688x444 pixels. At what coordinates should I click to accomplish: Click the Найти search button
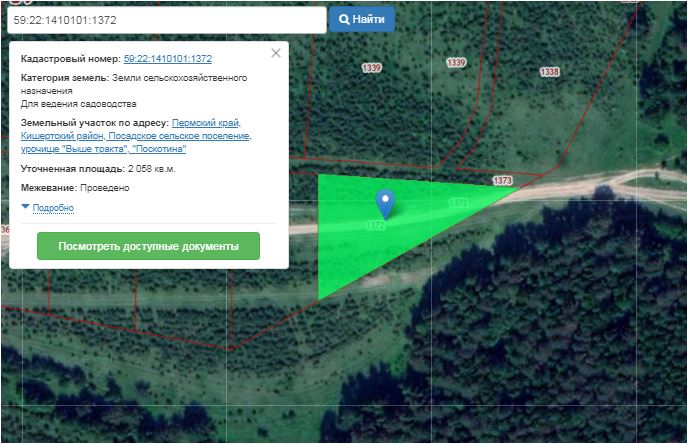tap(362, 19)
